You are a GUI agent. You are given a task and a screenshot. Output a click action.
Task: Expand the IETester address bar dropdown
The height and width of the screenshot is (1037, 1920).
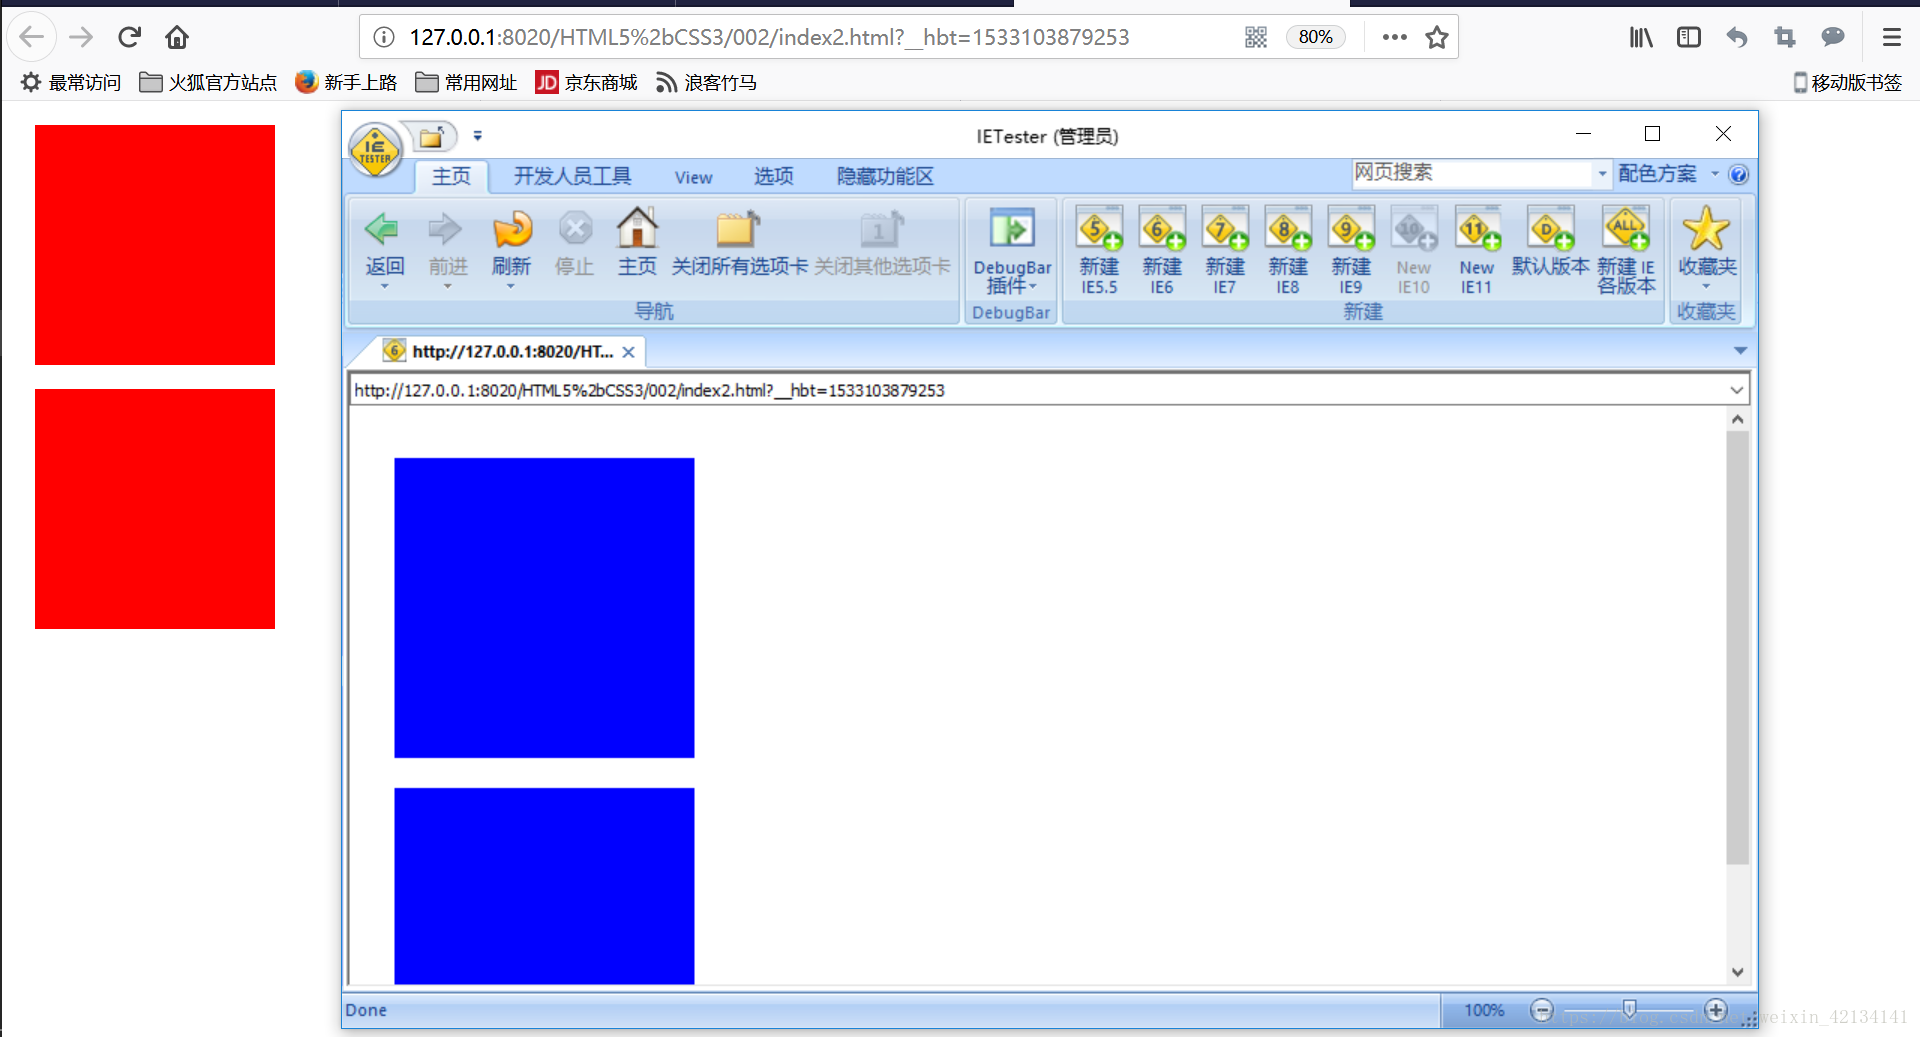pos(1737,390)
